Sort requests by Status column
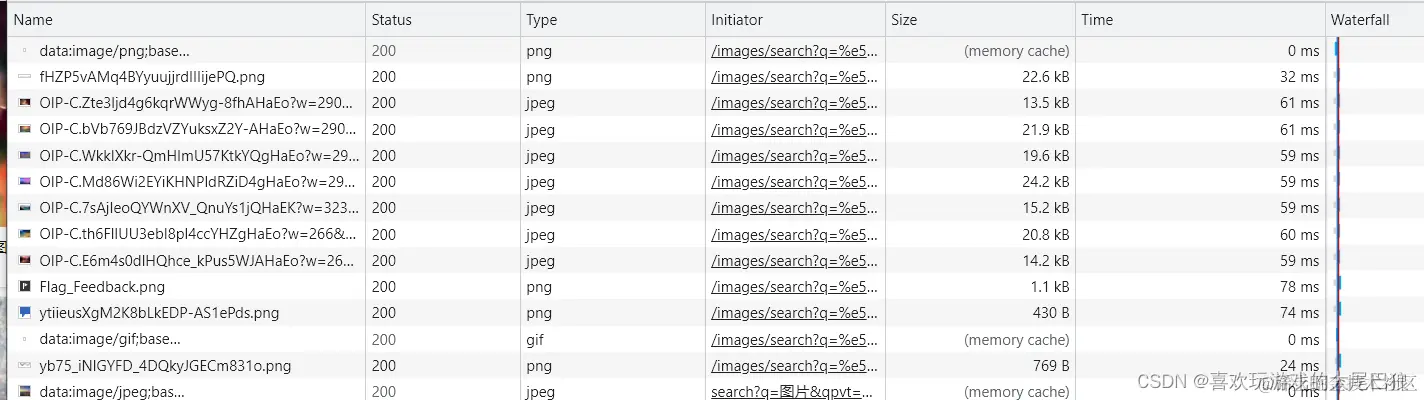Viewport: 1424px width, 400px height. [x=443, y=20]
